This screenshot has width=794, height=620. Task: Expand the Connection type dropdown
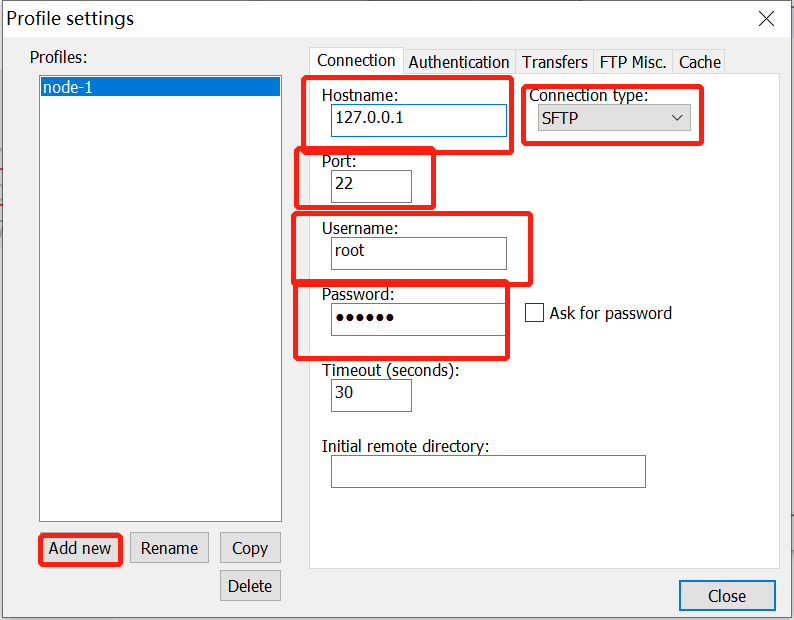(x=614, y=118)
